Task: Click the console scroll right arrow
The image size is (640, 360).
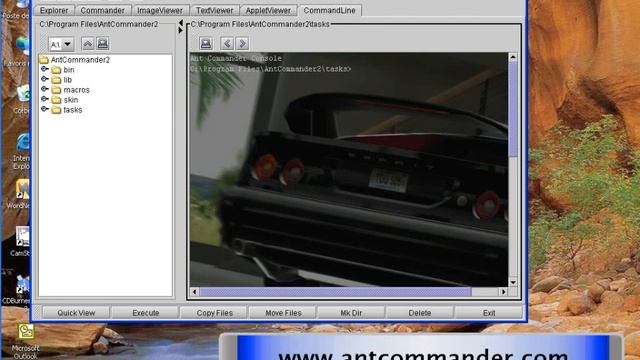Action: (x=504, y=292)
